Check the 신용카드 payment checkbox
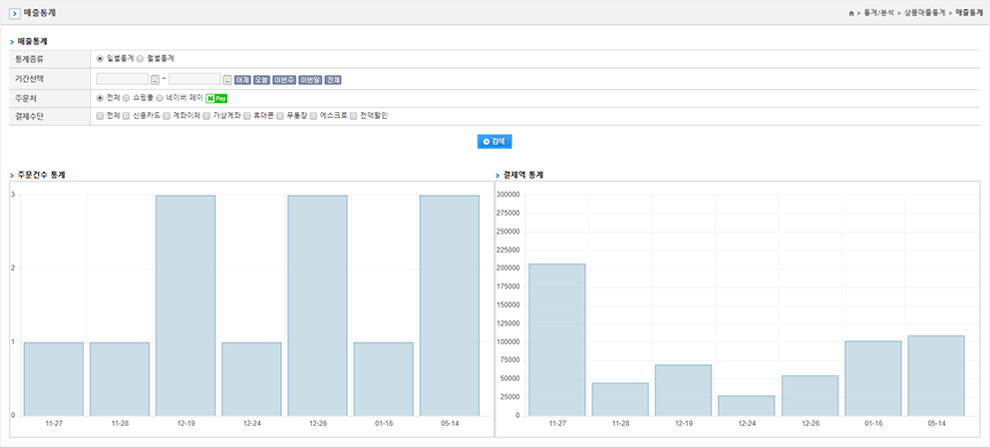 pyautogui.click(x=125, y=116)
